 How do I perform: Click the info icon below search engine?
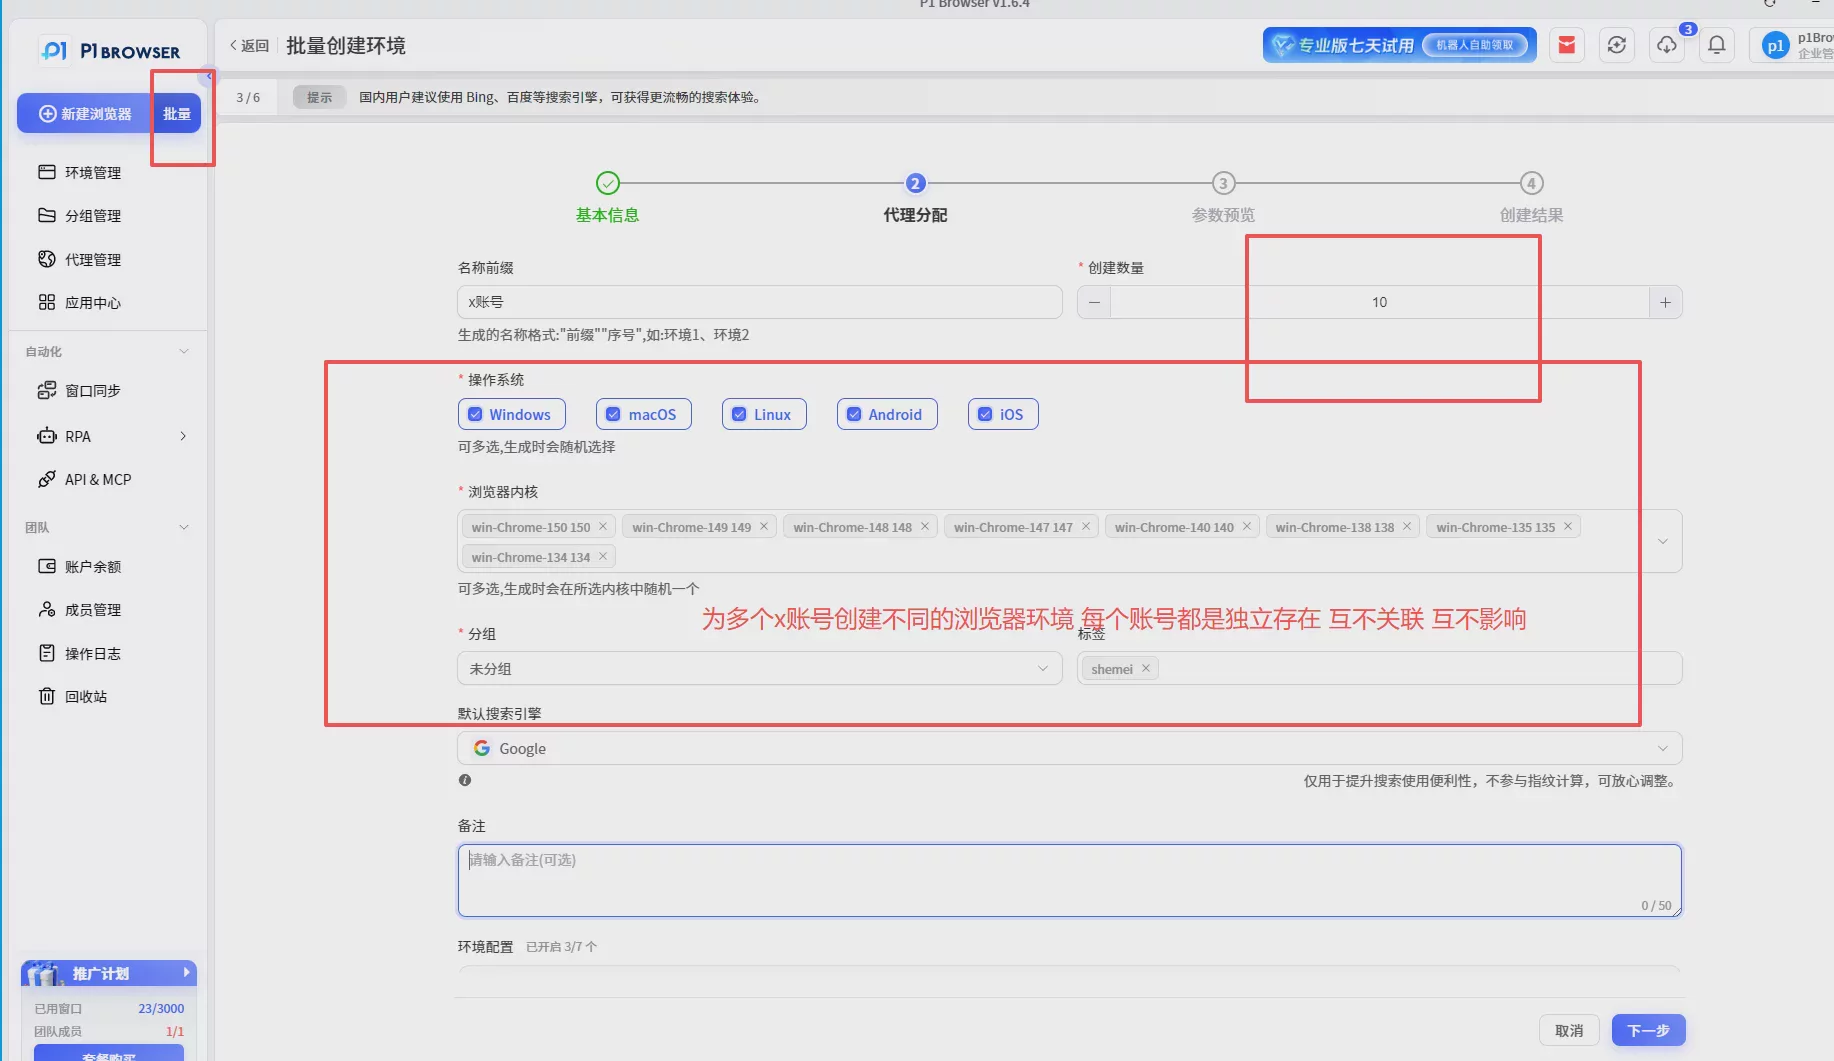[465, 780]
